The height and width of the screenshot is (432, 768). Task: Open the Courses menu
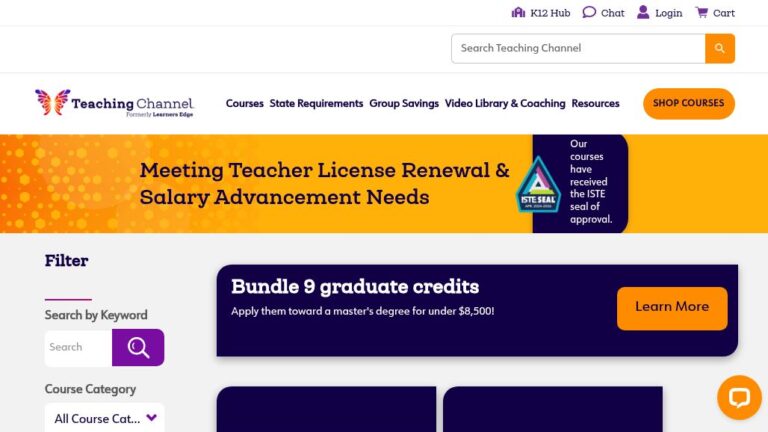(244, 103)
